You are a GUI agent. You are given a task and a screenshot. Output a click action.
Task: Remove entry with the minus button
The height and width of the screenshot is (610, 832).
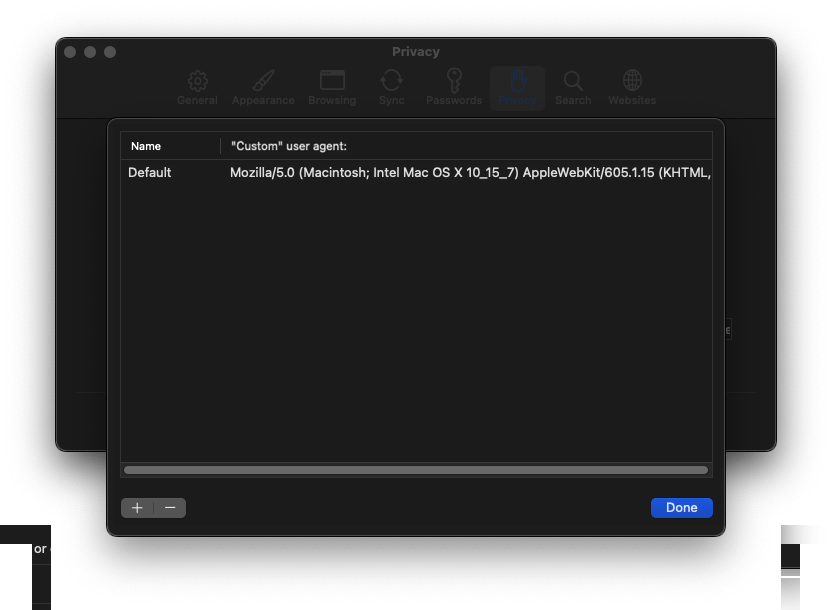click(170, 508)
